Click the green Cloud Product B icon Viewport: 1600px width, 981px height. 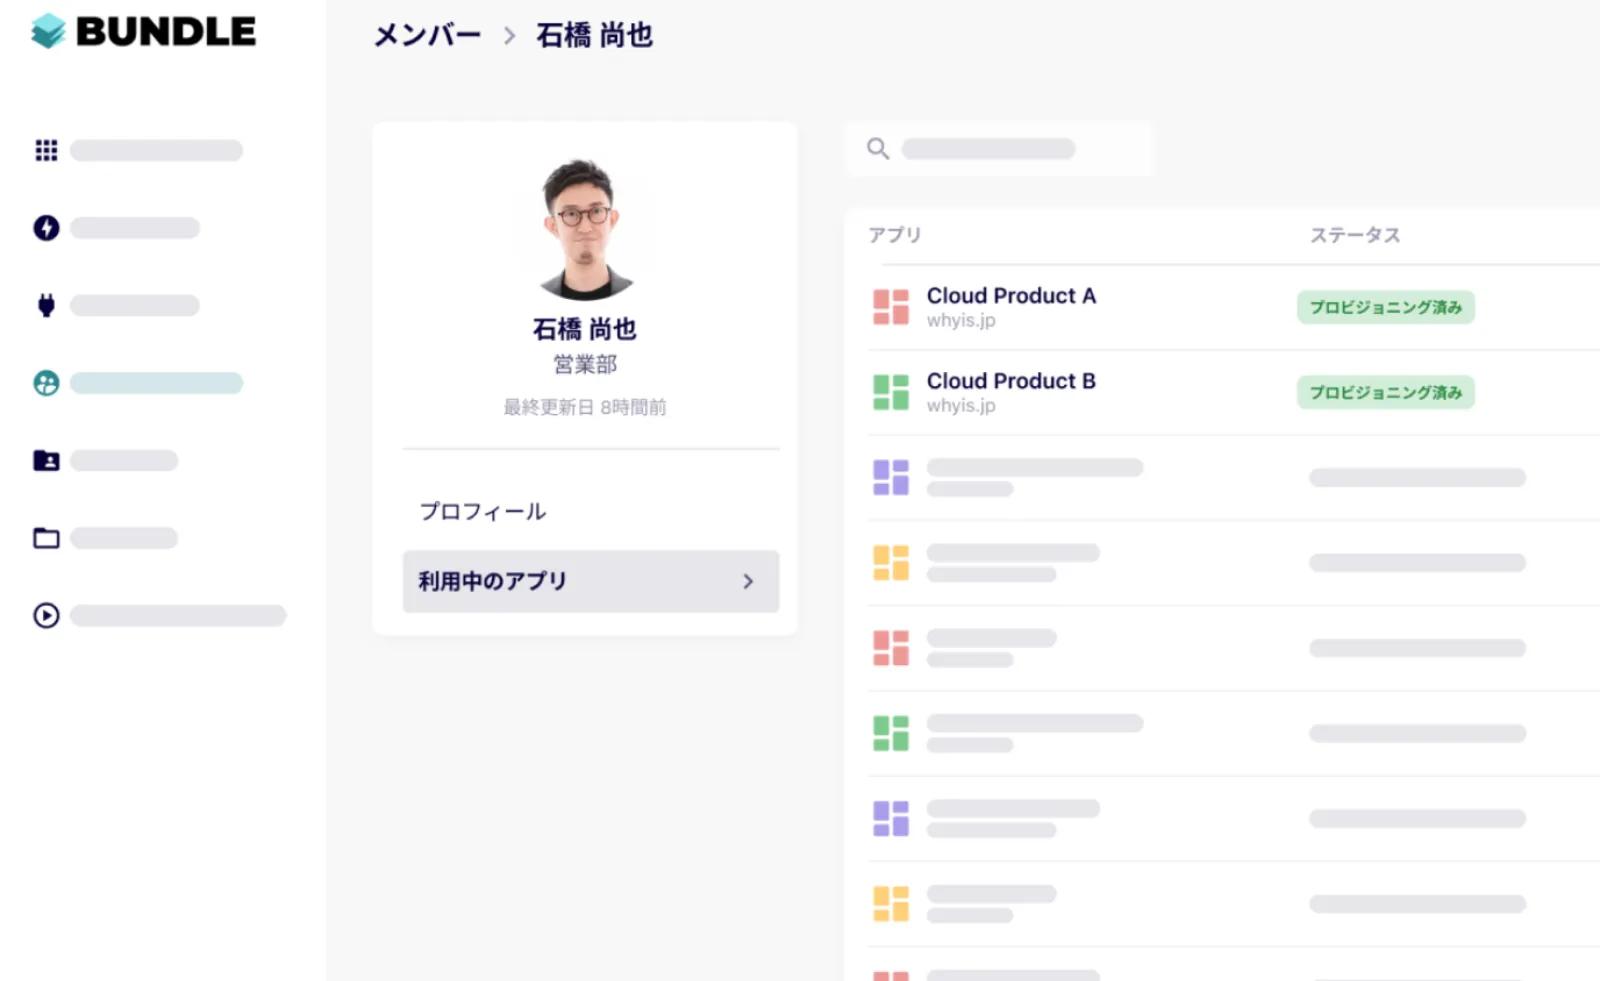click(x=891, y=392)
